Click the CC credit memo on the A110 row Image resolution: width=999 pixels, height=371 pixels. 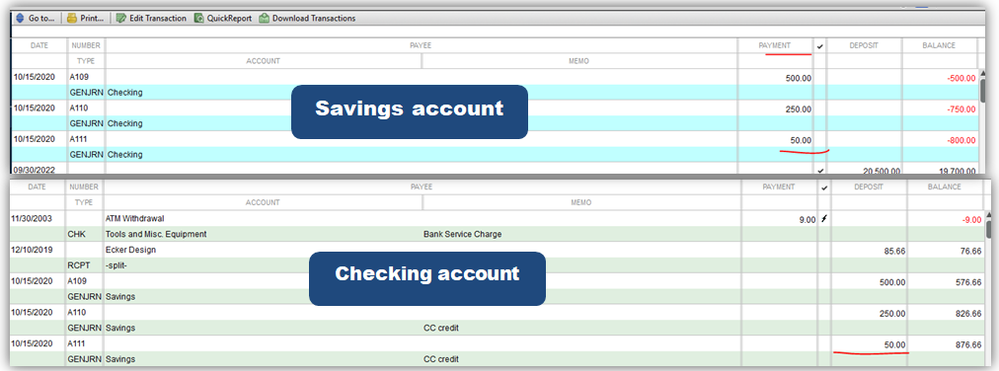tap(442, 328)
